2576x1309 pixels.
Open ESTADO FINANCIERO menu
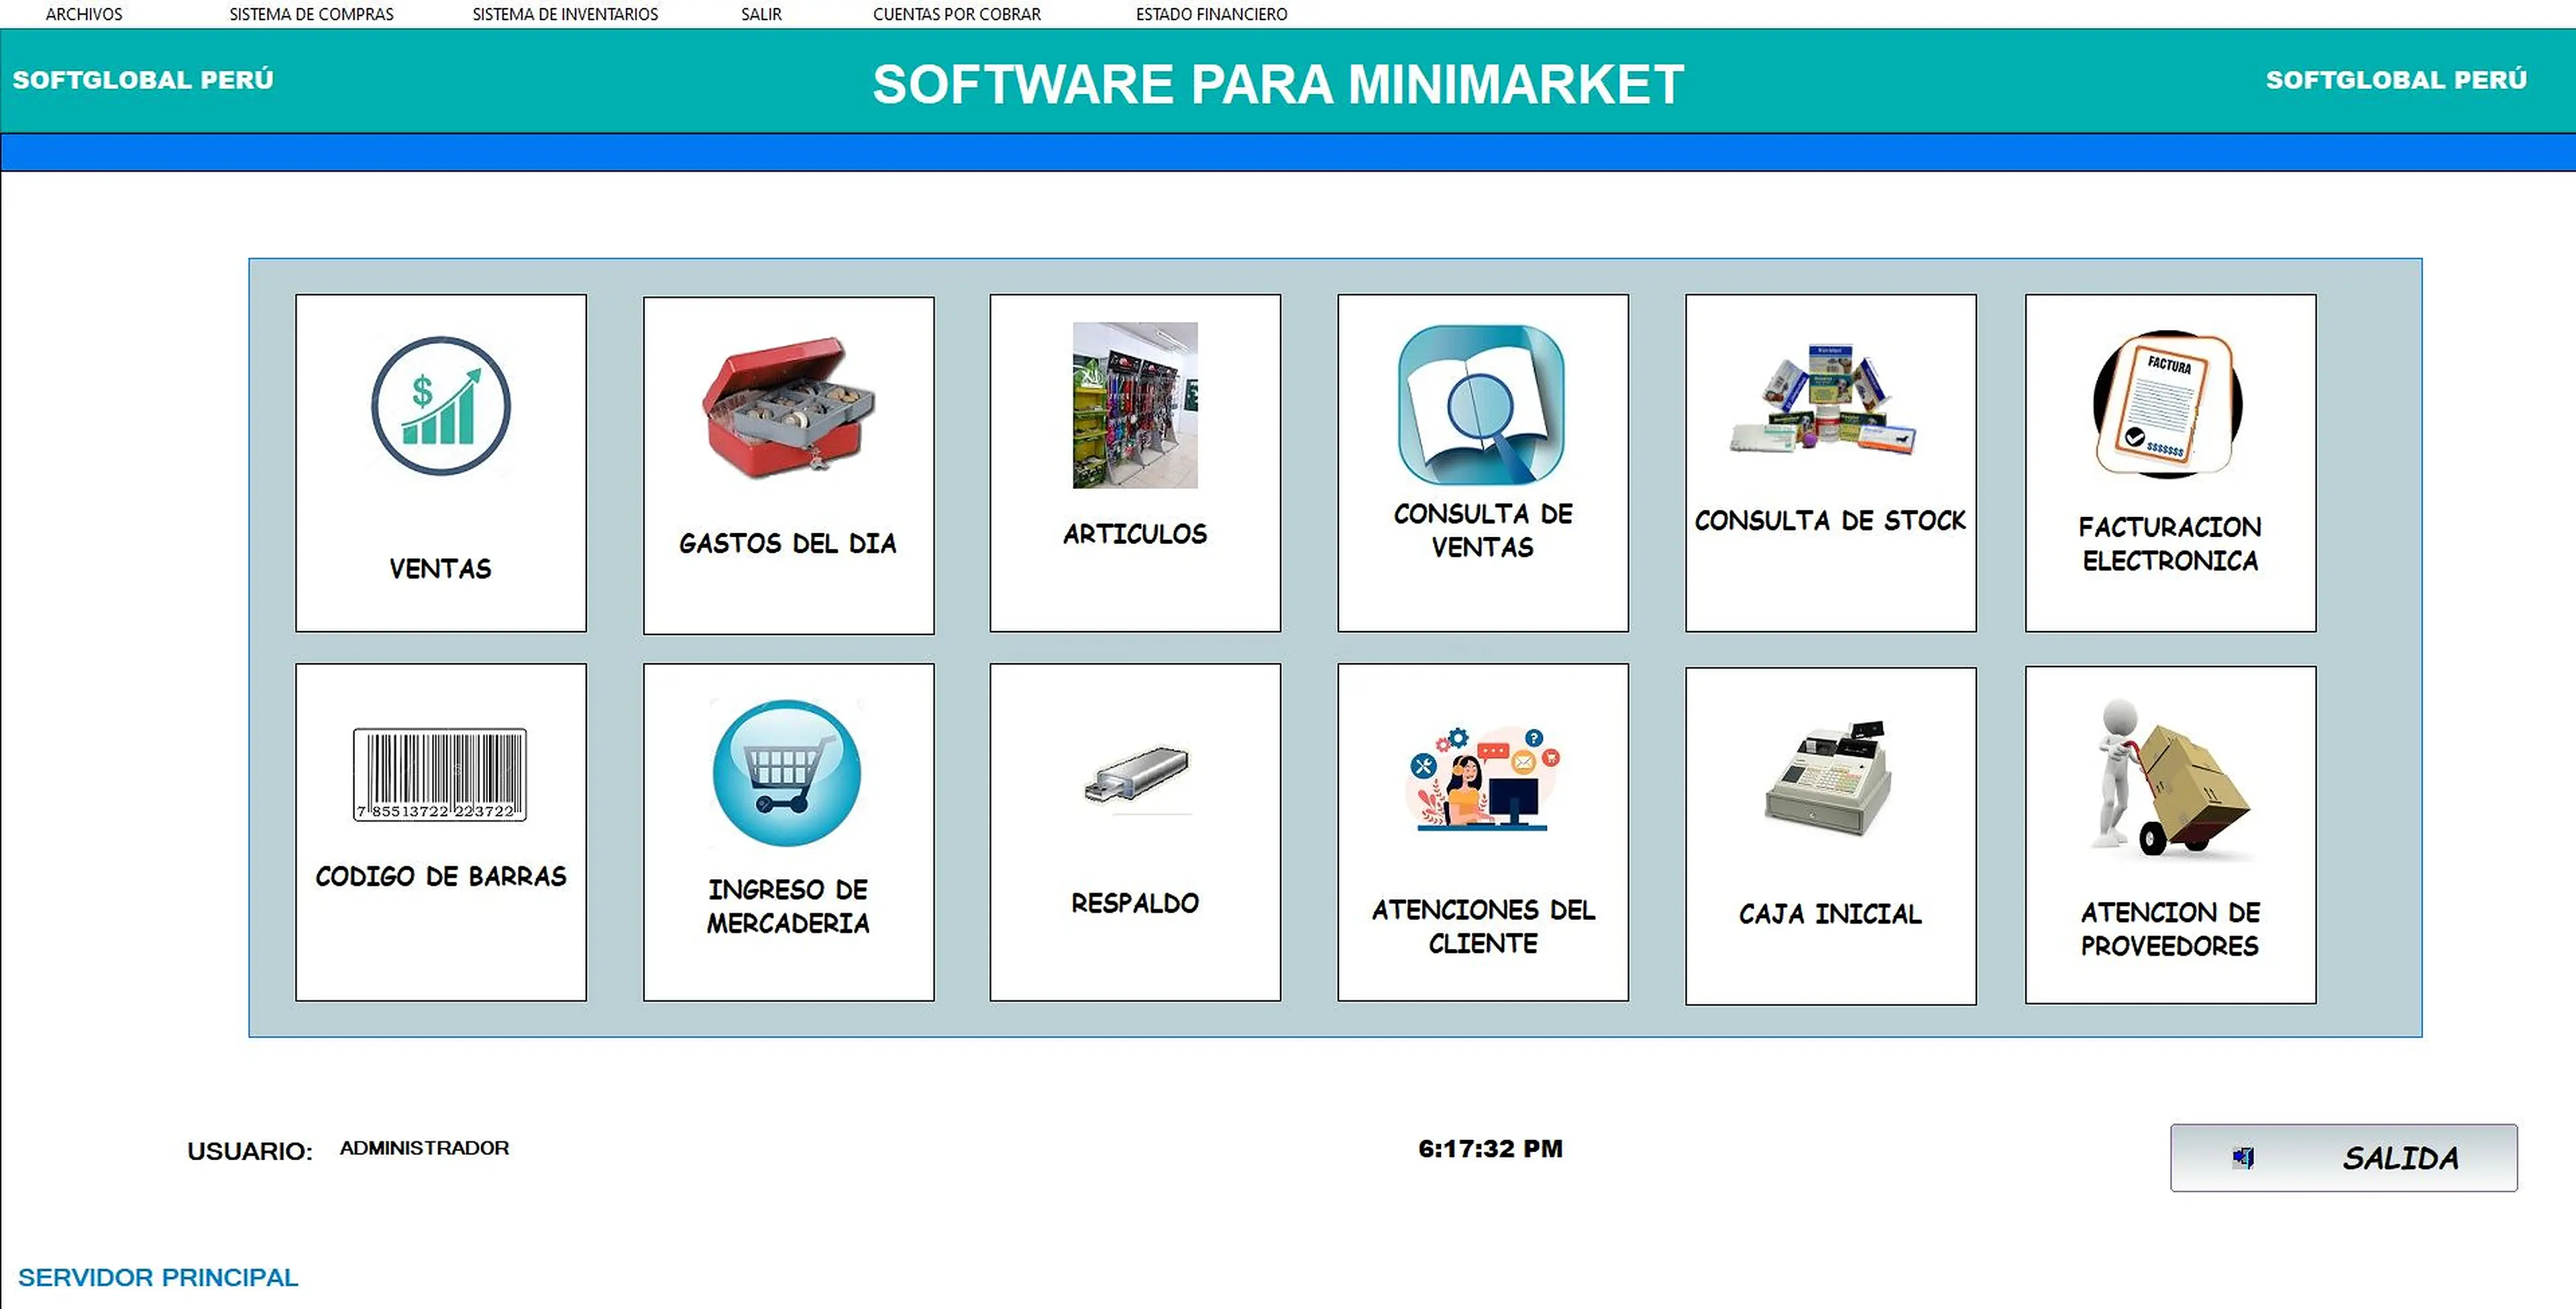coord(1211,14)
